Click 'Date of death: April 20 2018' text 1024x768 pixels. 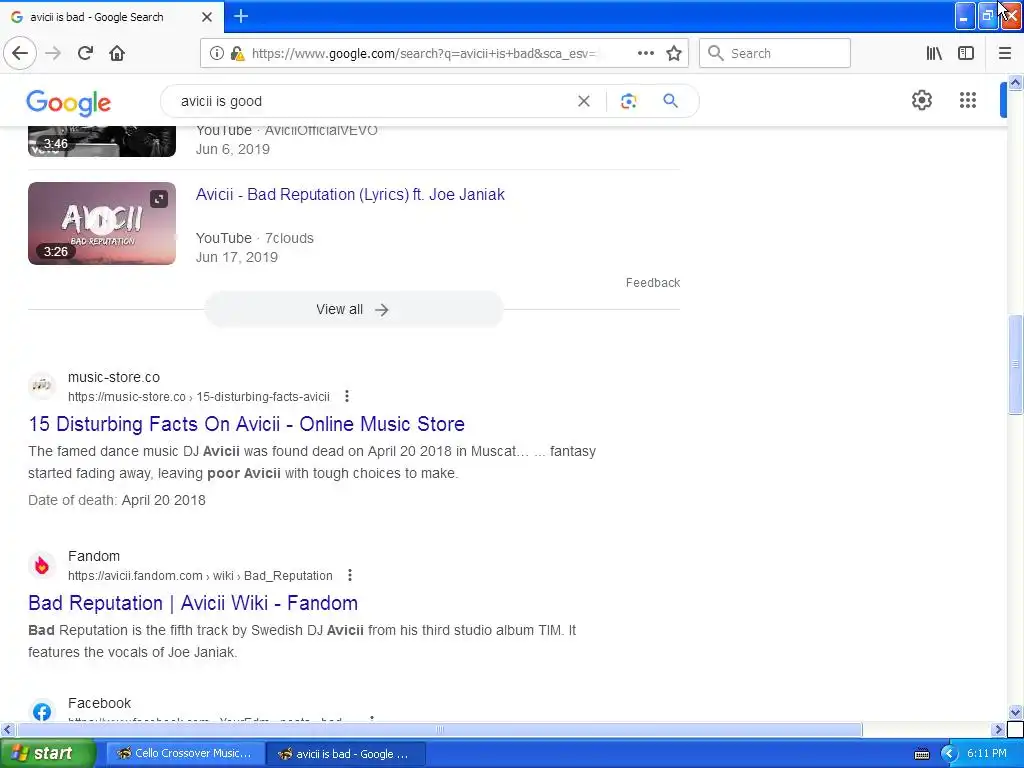click(117, 500)
